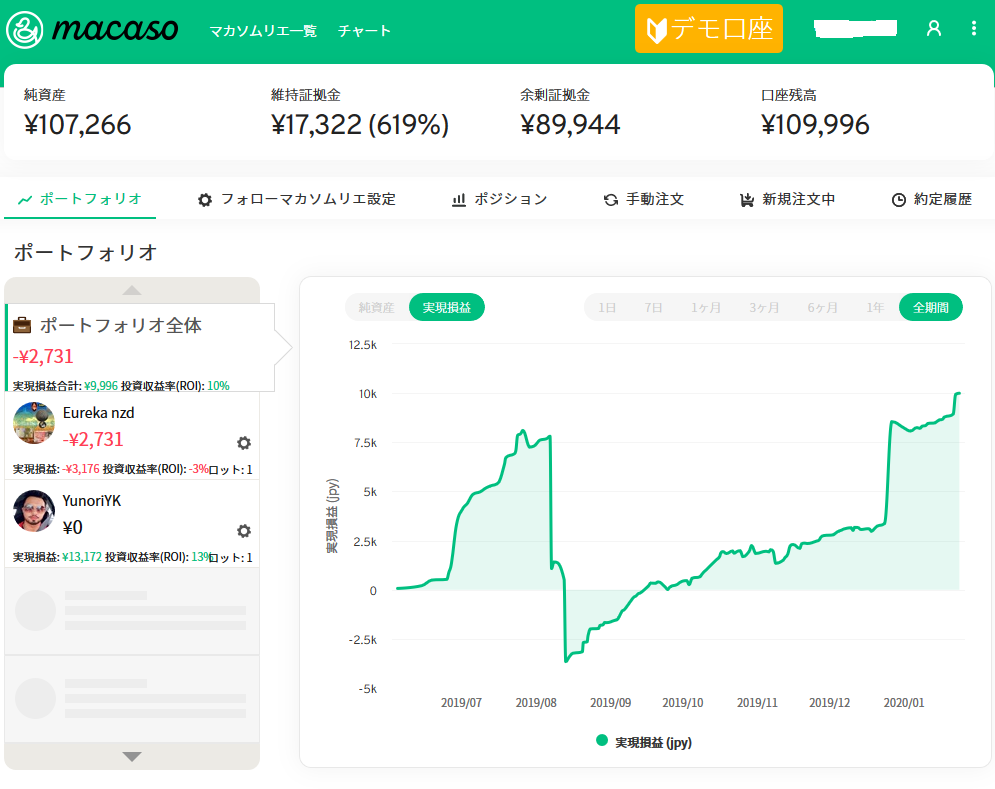Click the macaso logo icon
This screenshot has height=789, width=995.
point(24,29)
